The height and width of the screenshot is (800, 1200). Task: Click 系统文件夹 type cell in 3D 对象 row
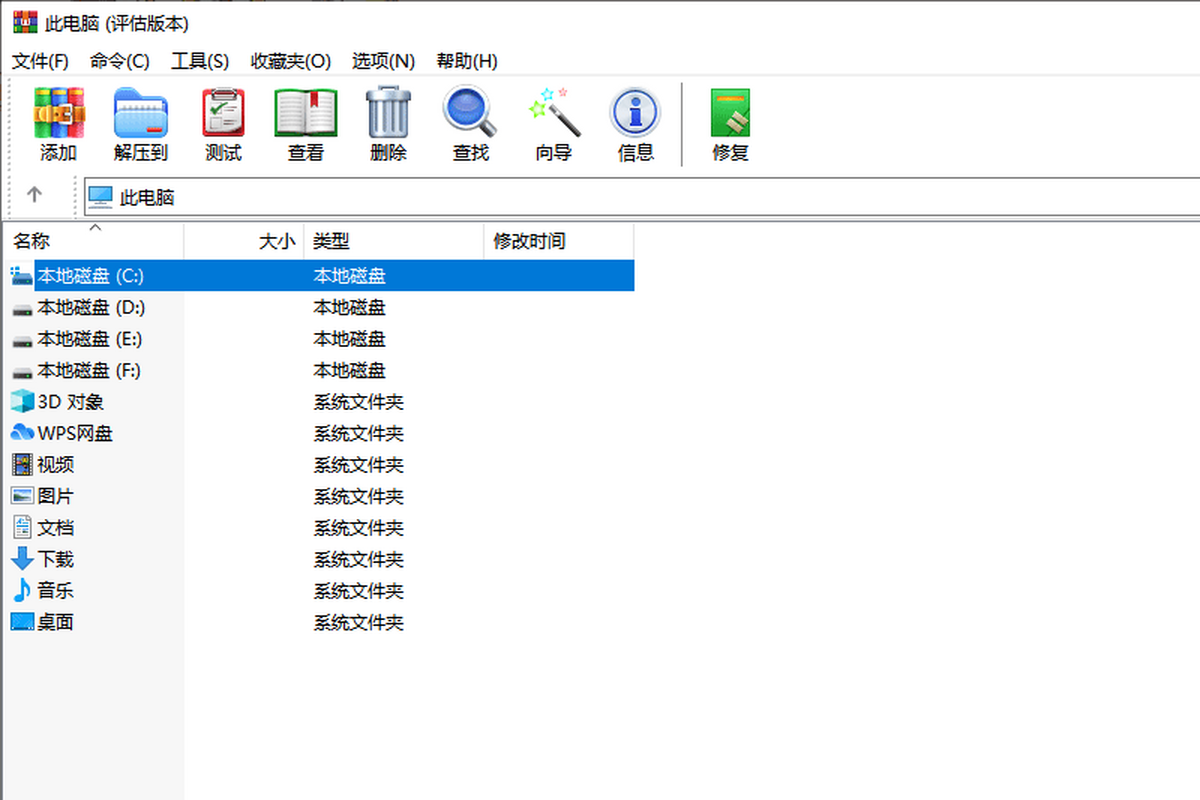click(x=359, y=402)
